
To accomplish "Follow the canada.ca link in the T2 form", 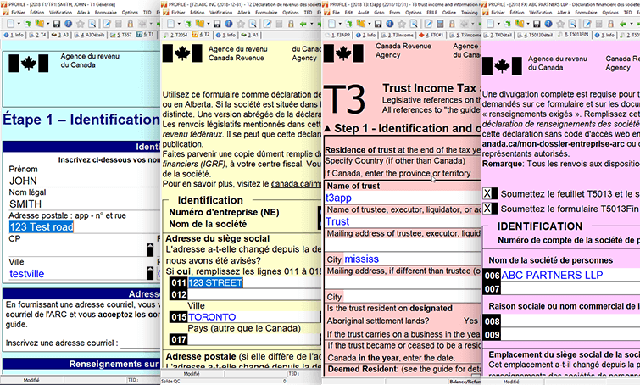I will click(x=296, y=184).
